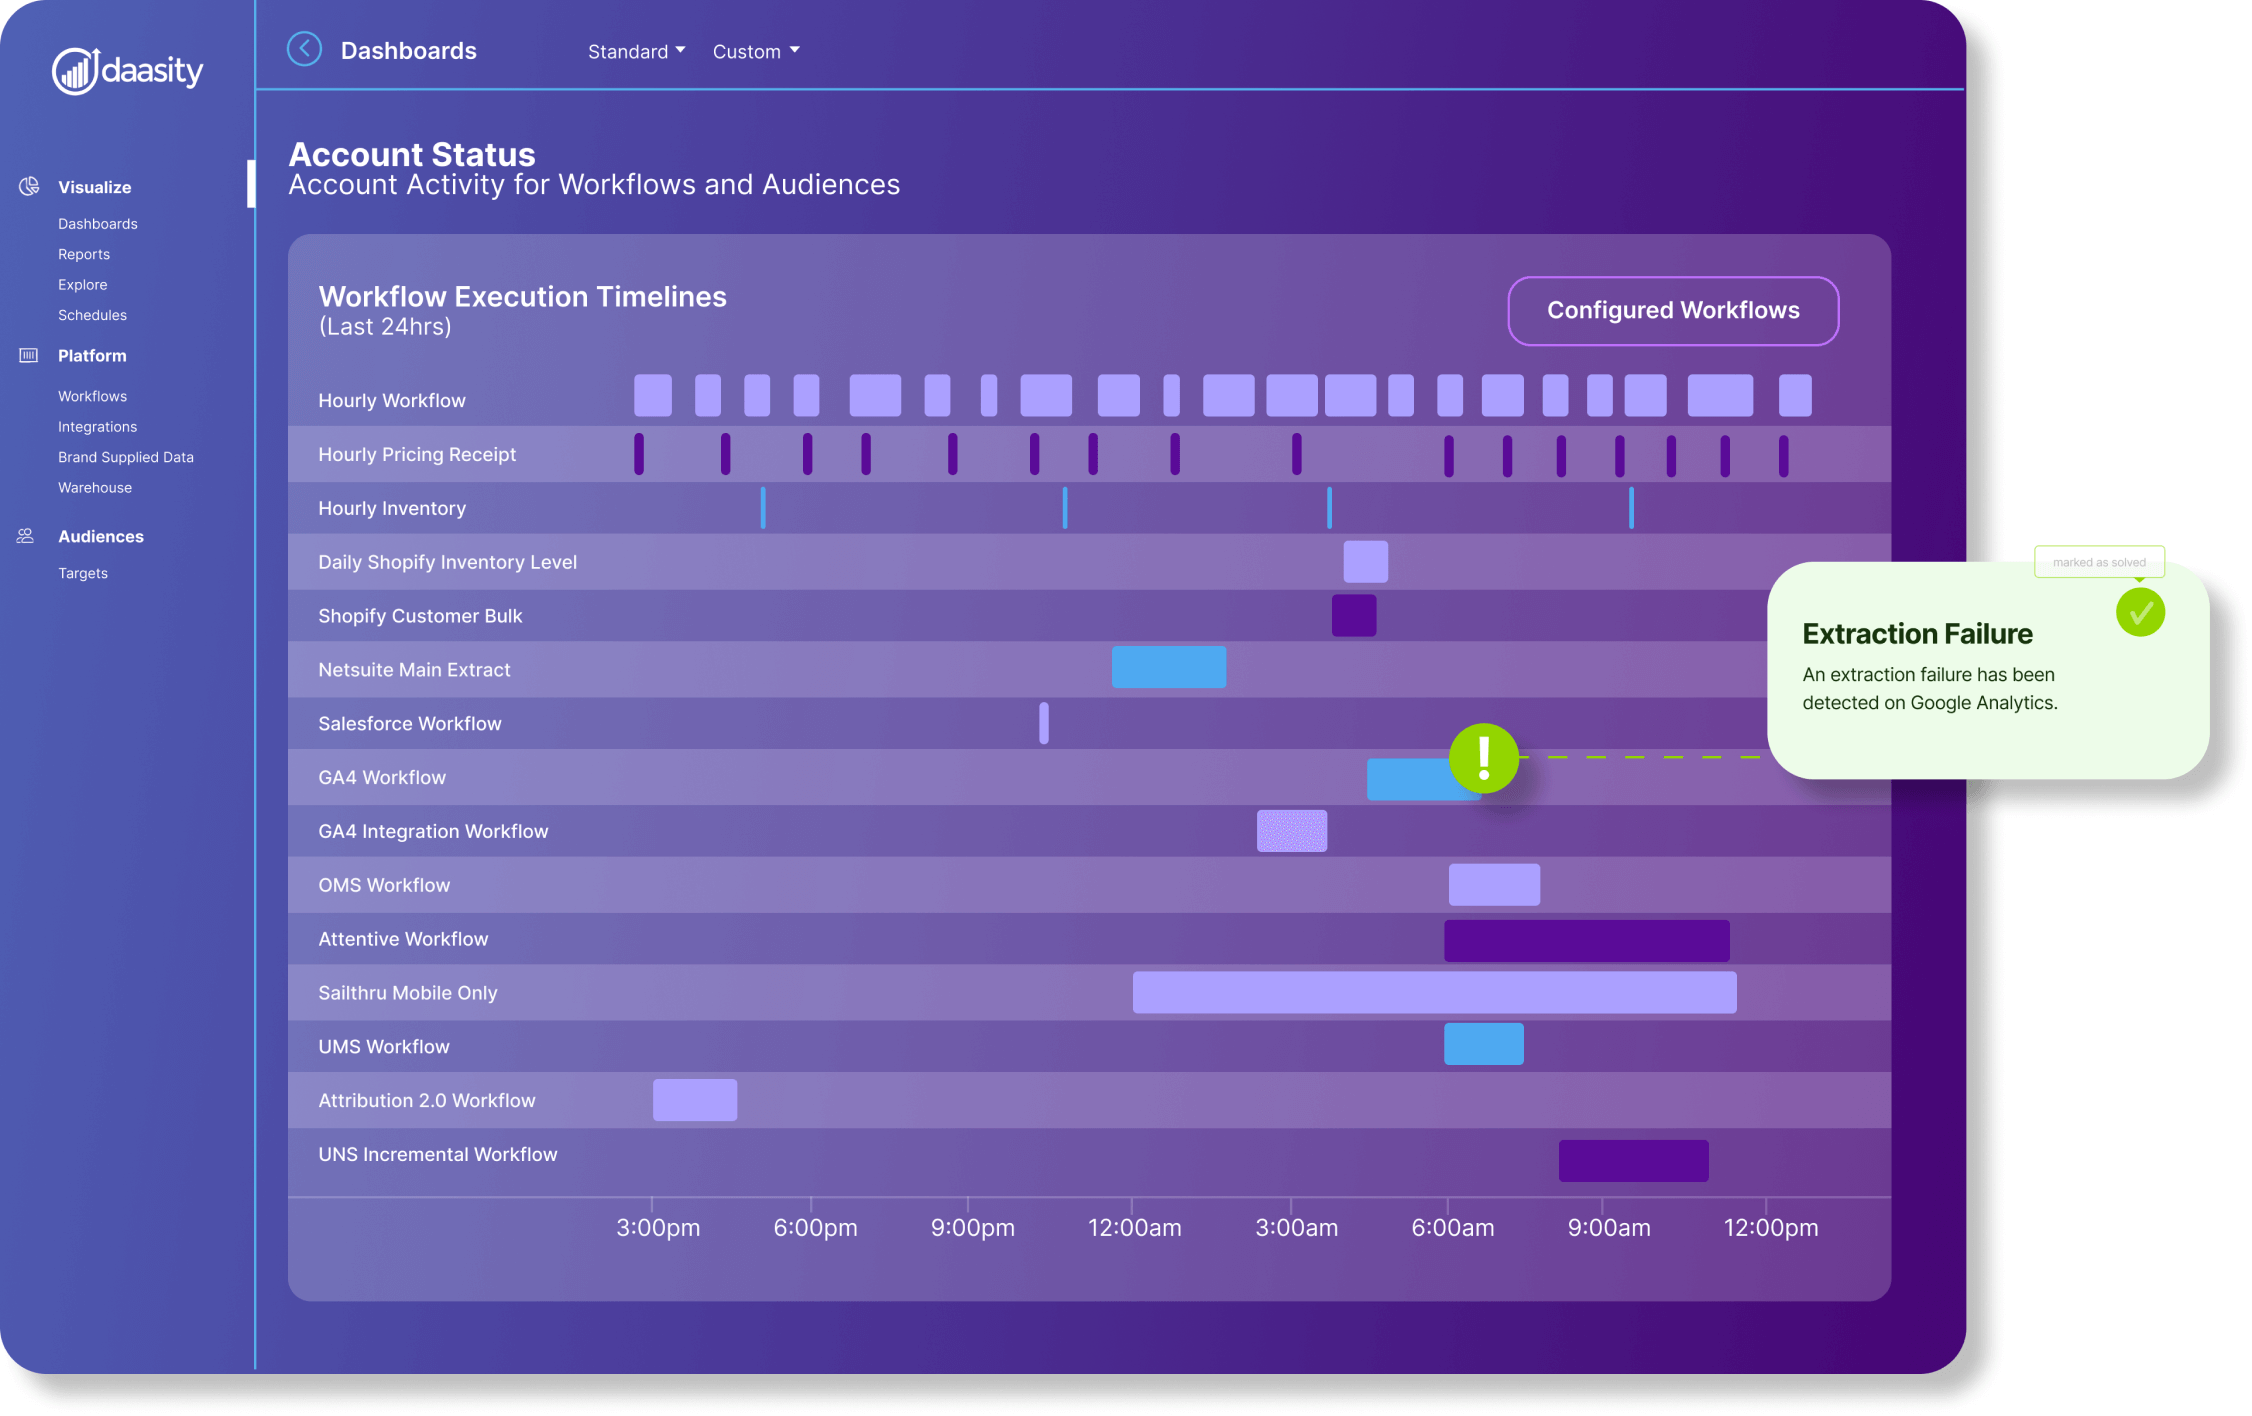Viewport: 2252px width, 1416px height.
Task: Click the first Hourly Workflow block
Action: [653, 396]
